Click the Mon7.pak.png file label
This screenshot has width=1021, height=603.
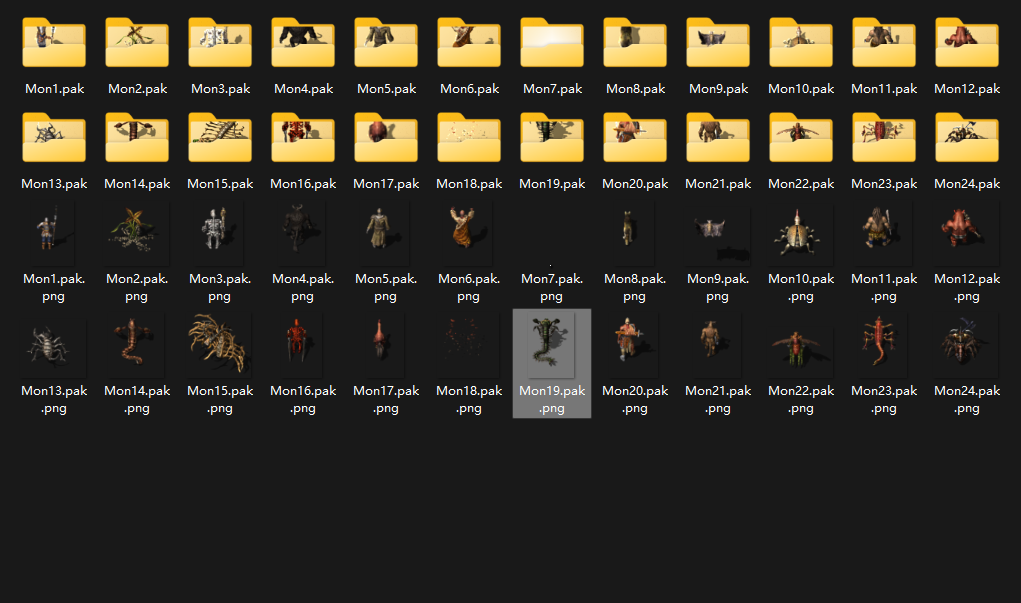point(552,288)
